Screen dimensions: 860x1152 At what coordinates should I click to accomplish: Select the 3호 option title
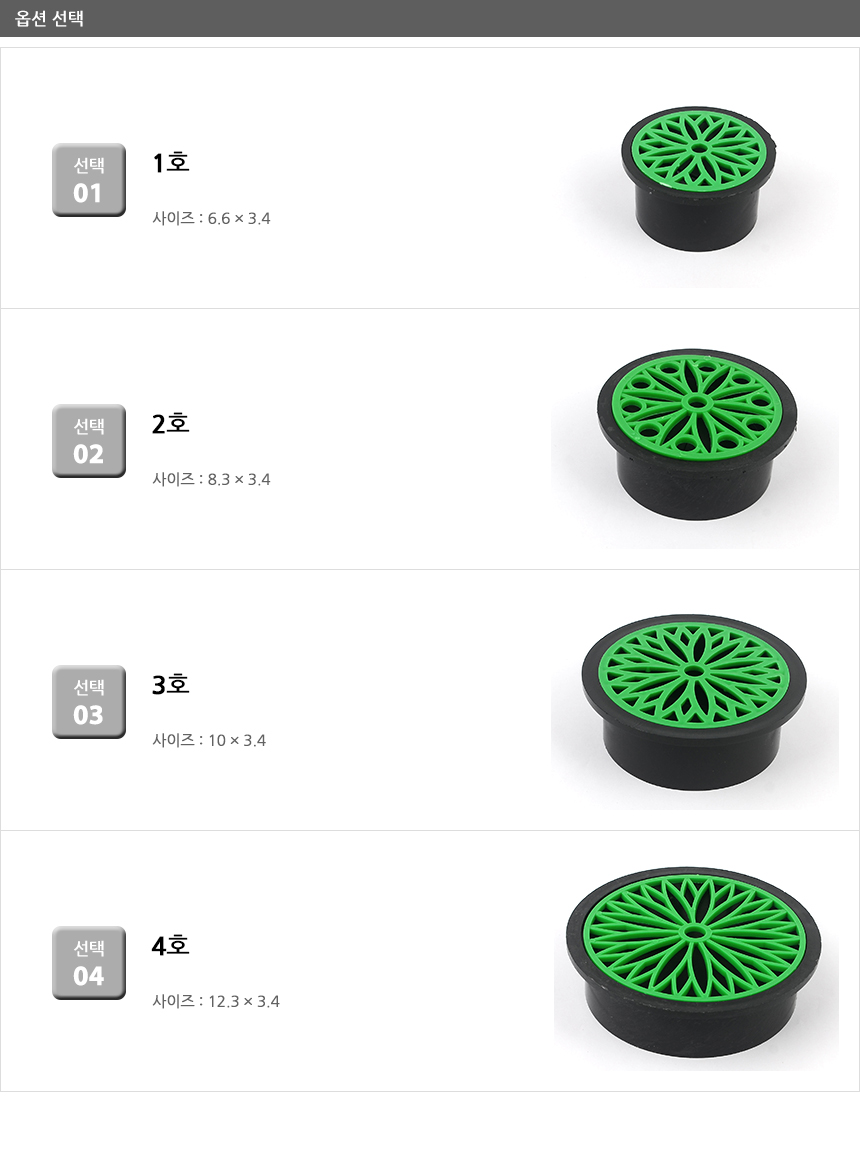coord(171,684)
